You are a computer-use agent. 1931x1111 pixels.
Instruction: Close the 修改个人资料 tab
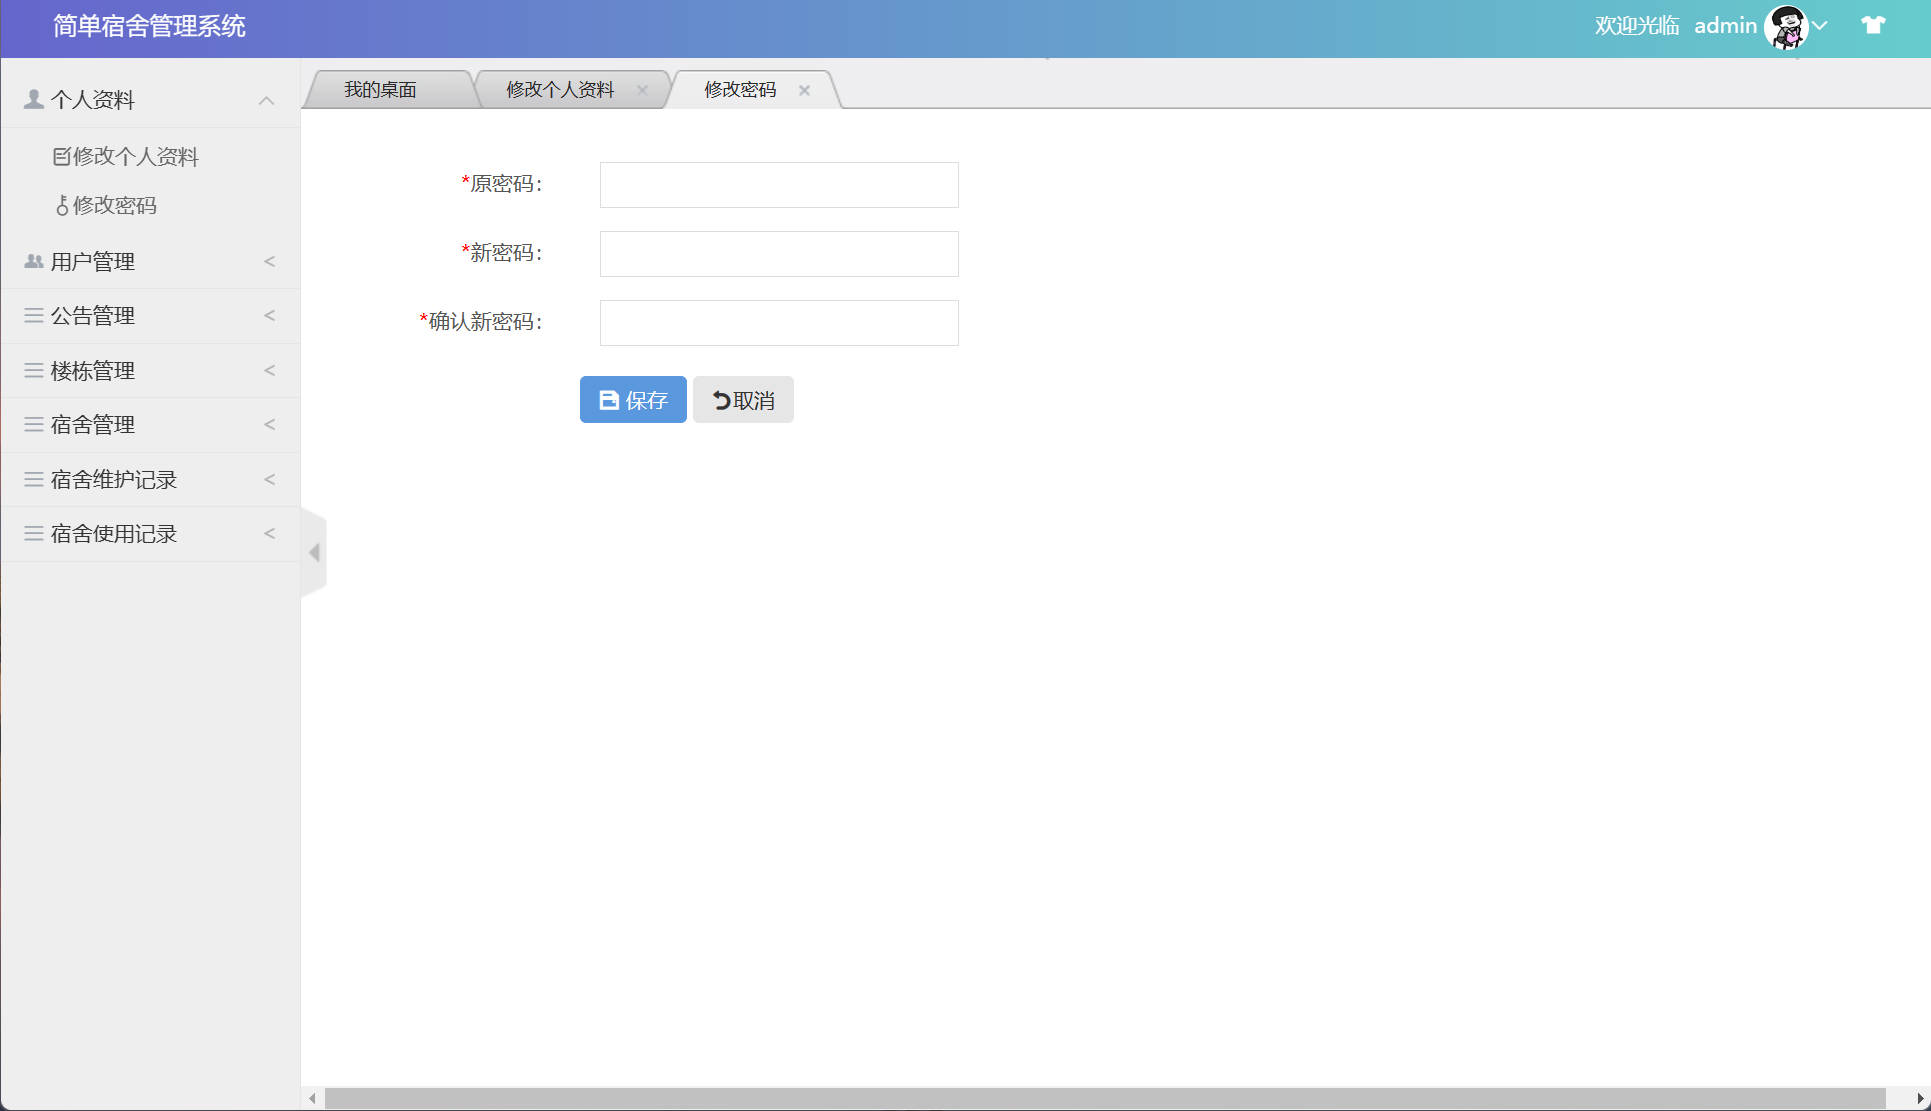click(x=642, y=90)
